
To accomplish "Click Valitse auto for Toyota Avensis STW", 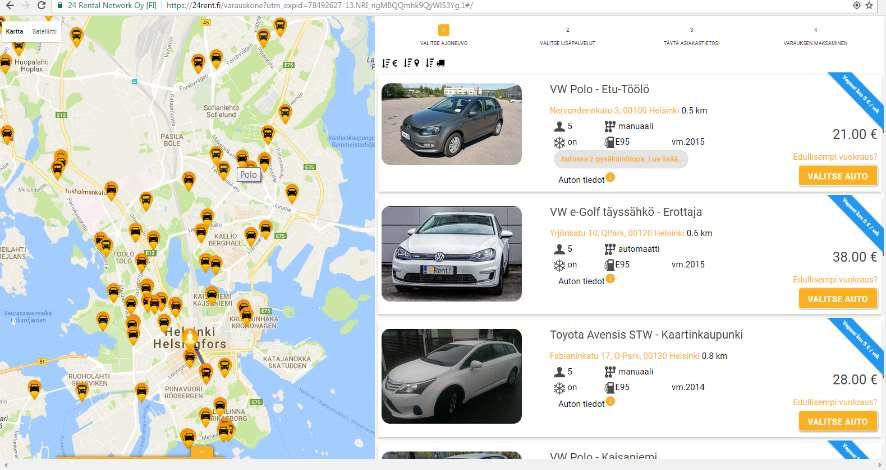I will tap(837, 421).
